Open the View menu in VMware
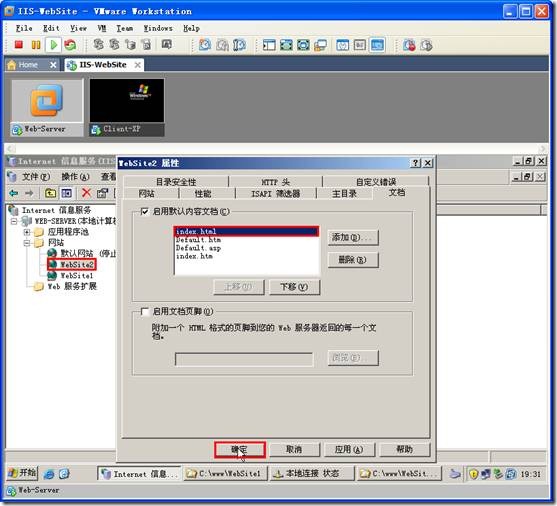 coord(78,28)
